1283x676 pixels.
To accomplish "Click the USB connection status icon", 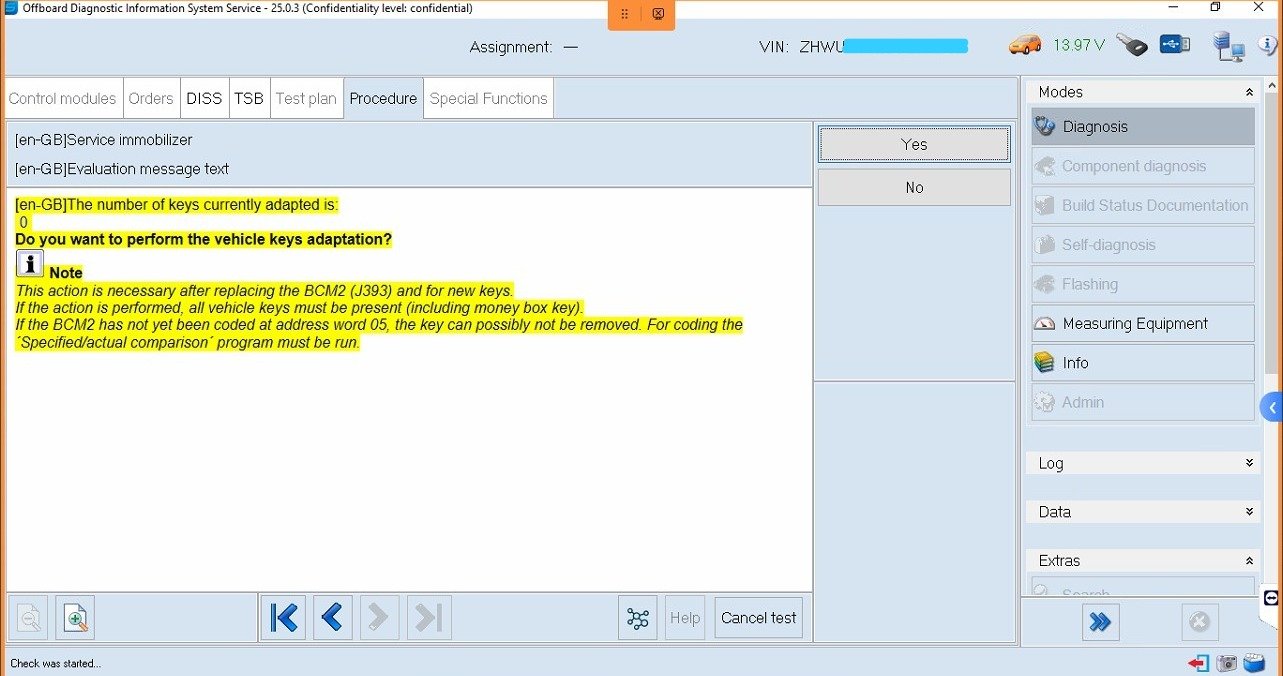I will [x=1175, y=45].
